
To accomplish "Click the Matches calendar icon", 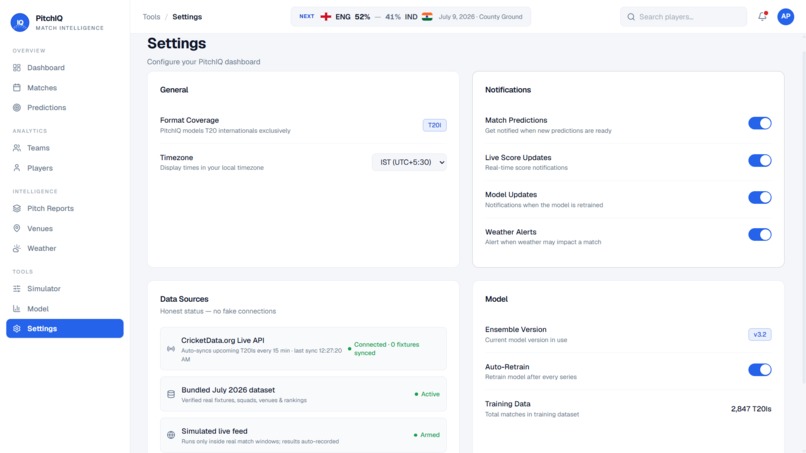I will pyautogui.click(x=17, y=88).
